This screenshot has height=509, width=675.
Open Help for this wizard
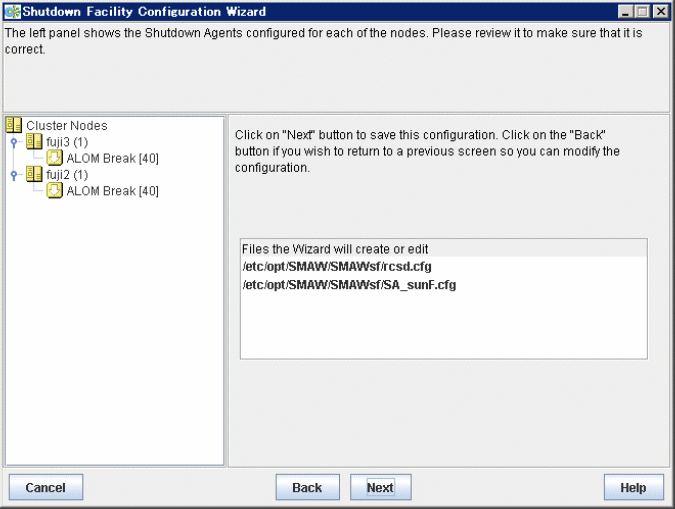(x=633, y=487)
